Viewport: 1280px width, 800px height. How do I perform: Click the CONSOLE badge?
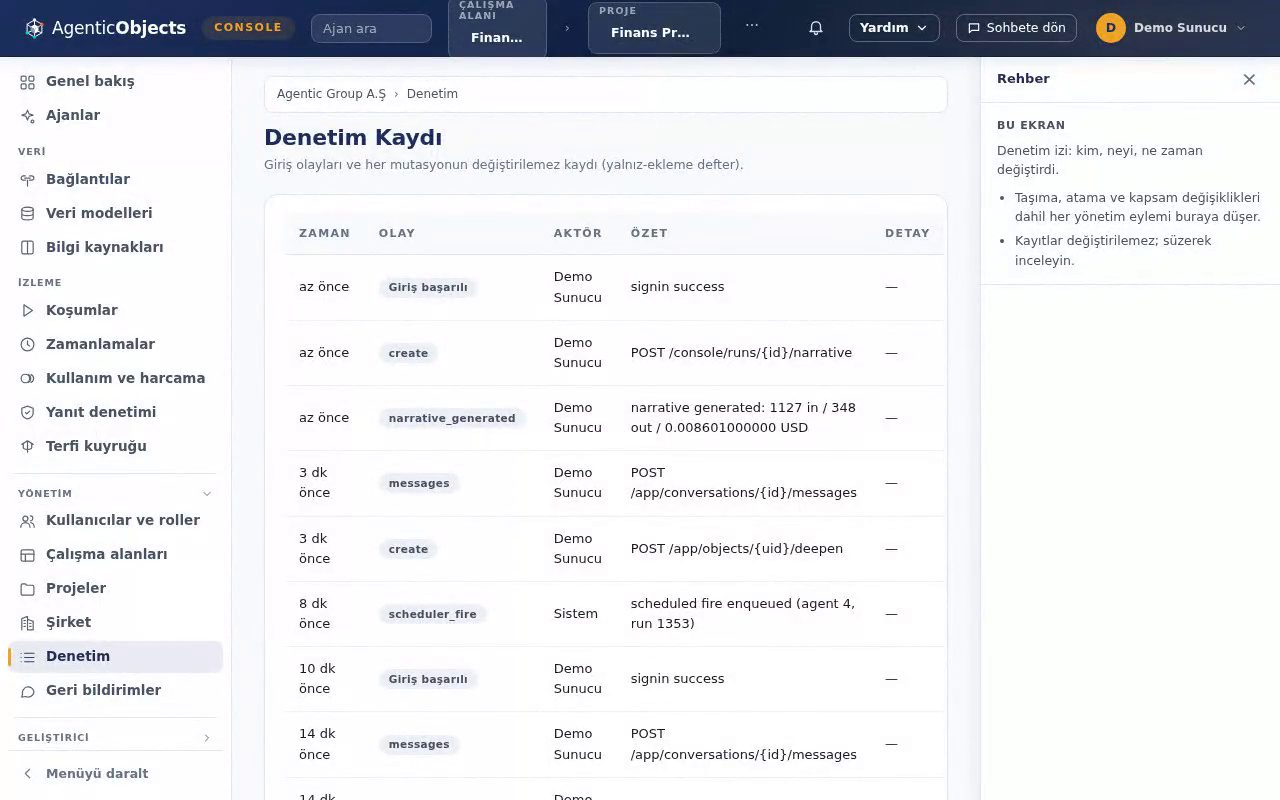[248, 27]
